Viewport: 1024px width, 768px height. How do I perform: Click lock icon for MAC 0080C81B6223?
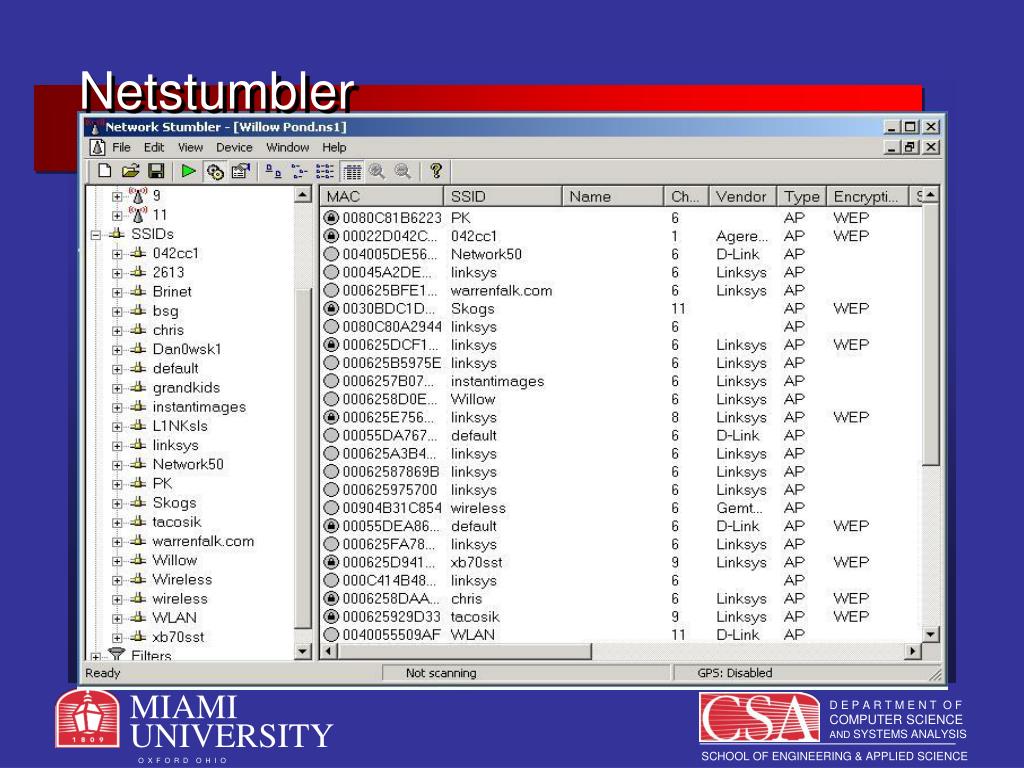pyautogui.click(x=331, y=217)
